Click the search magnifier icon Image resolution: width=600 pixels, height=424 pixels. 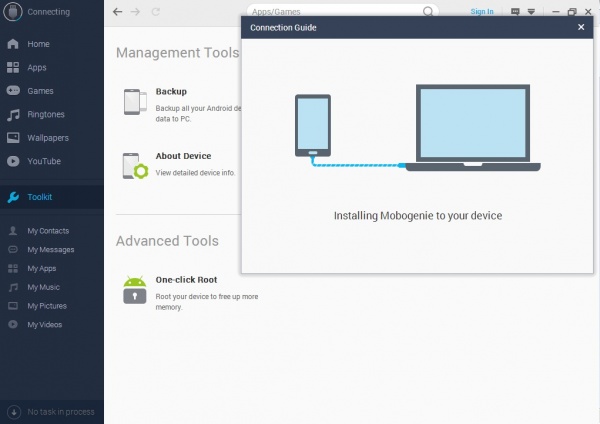click(x=428, y=11)
